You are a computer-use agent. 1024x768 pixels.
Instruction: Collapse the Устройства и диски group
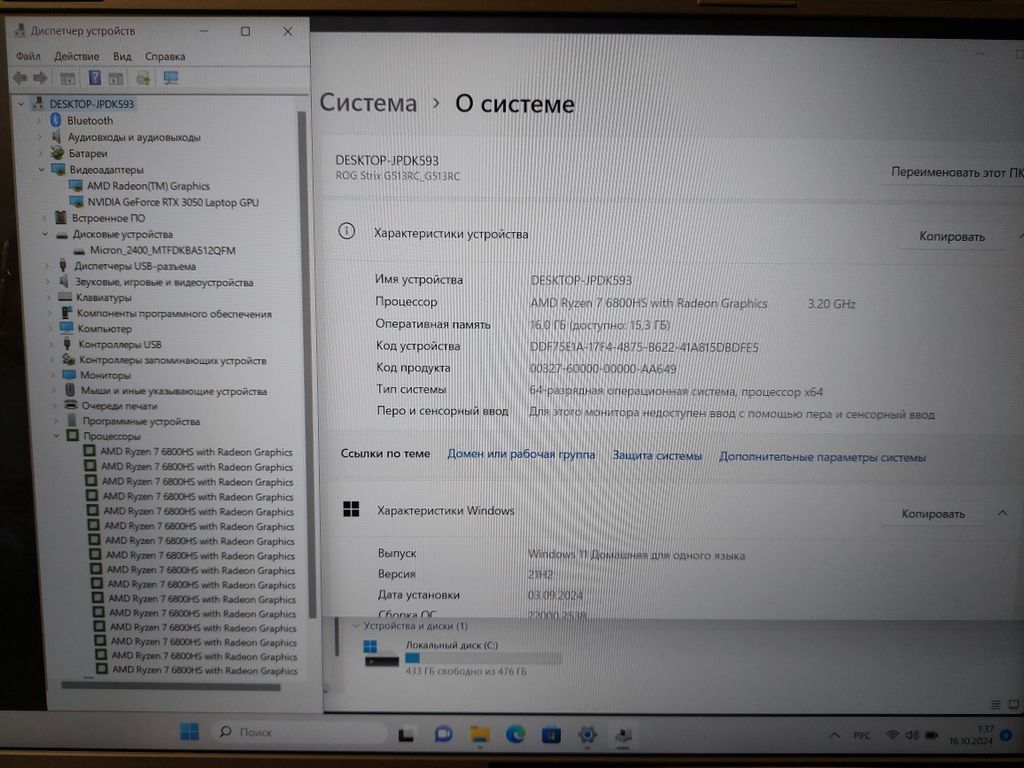click(x=356, y=626)
